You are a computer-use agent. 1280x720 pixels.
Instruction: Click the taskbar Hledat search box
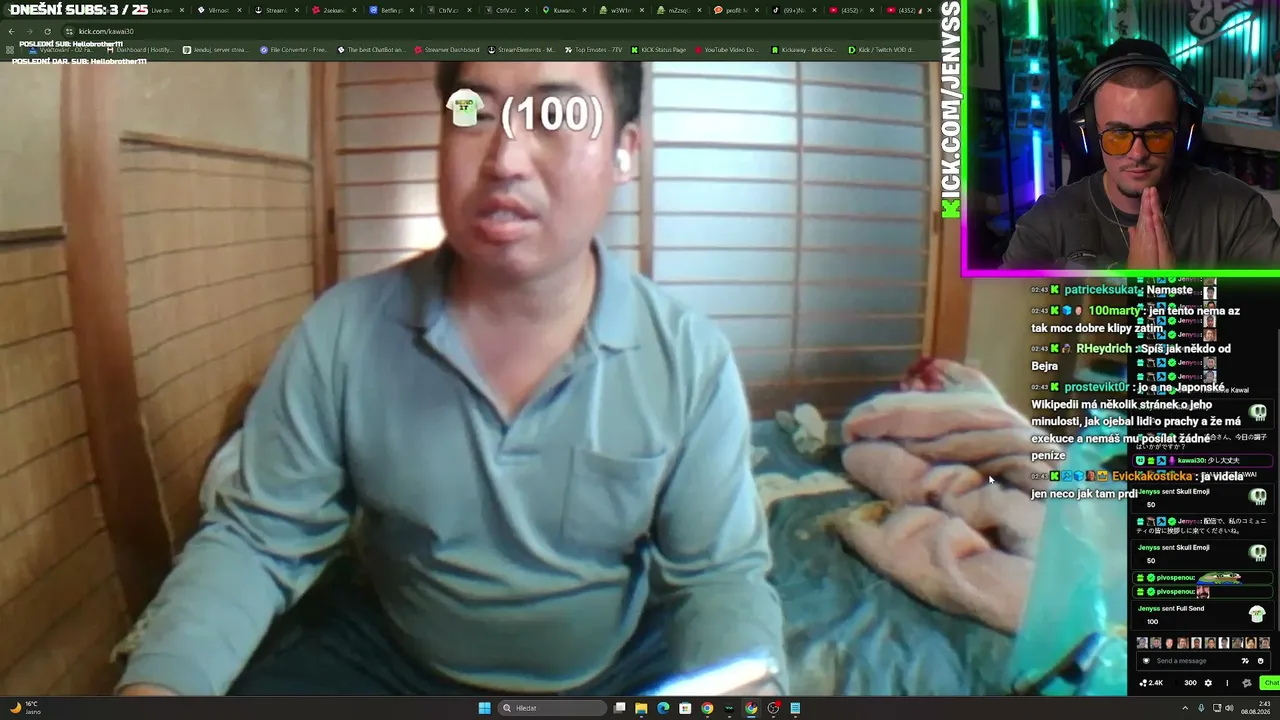click(x=553, y=708)
